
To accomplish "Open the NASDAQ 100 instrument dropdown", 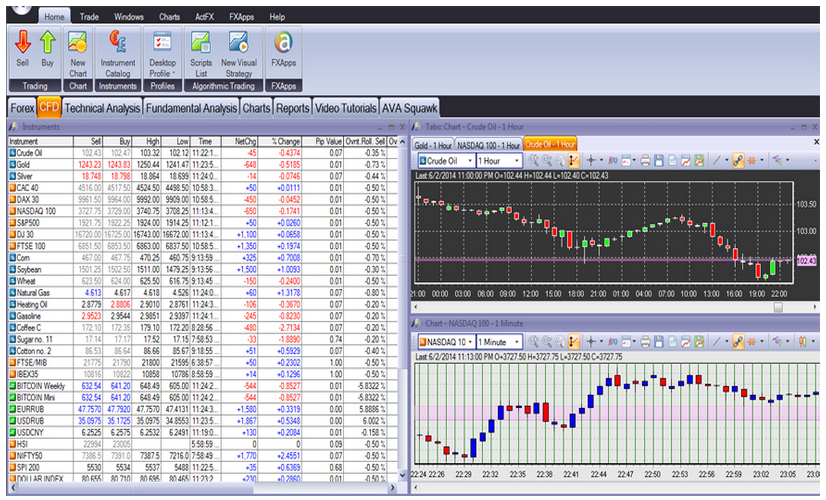I will point(470,342).
